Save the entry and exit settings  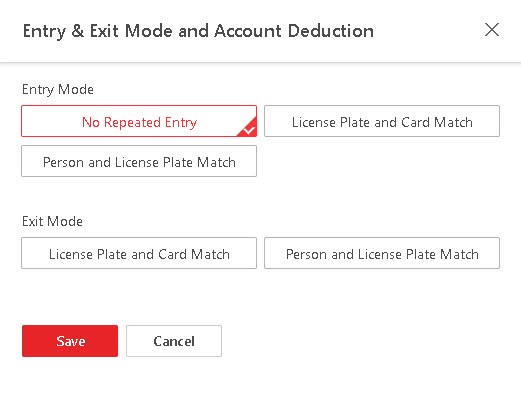(x=70, y=341)
